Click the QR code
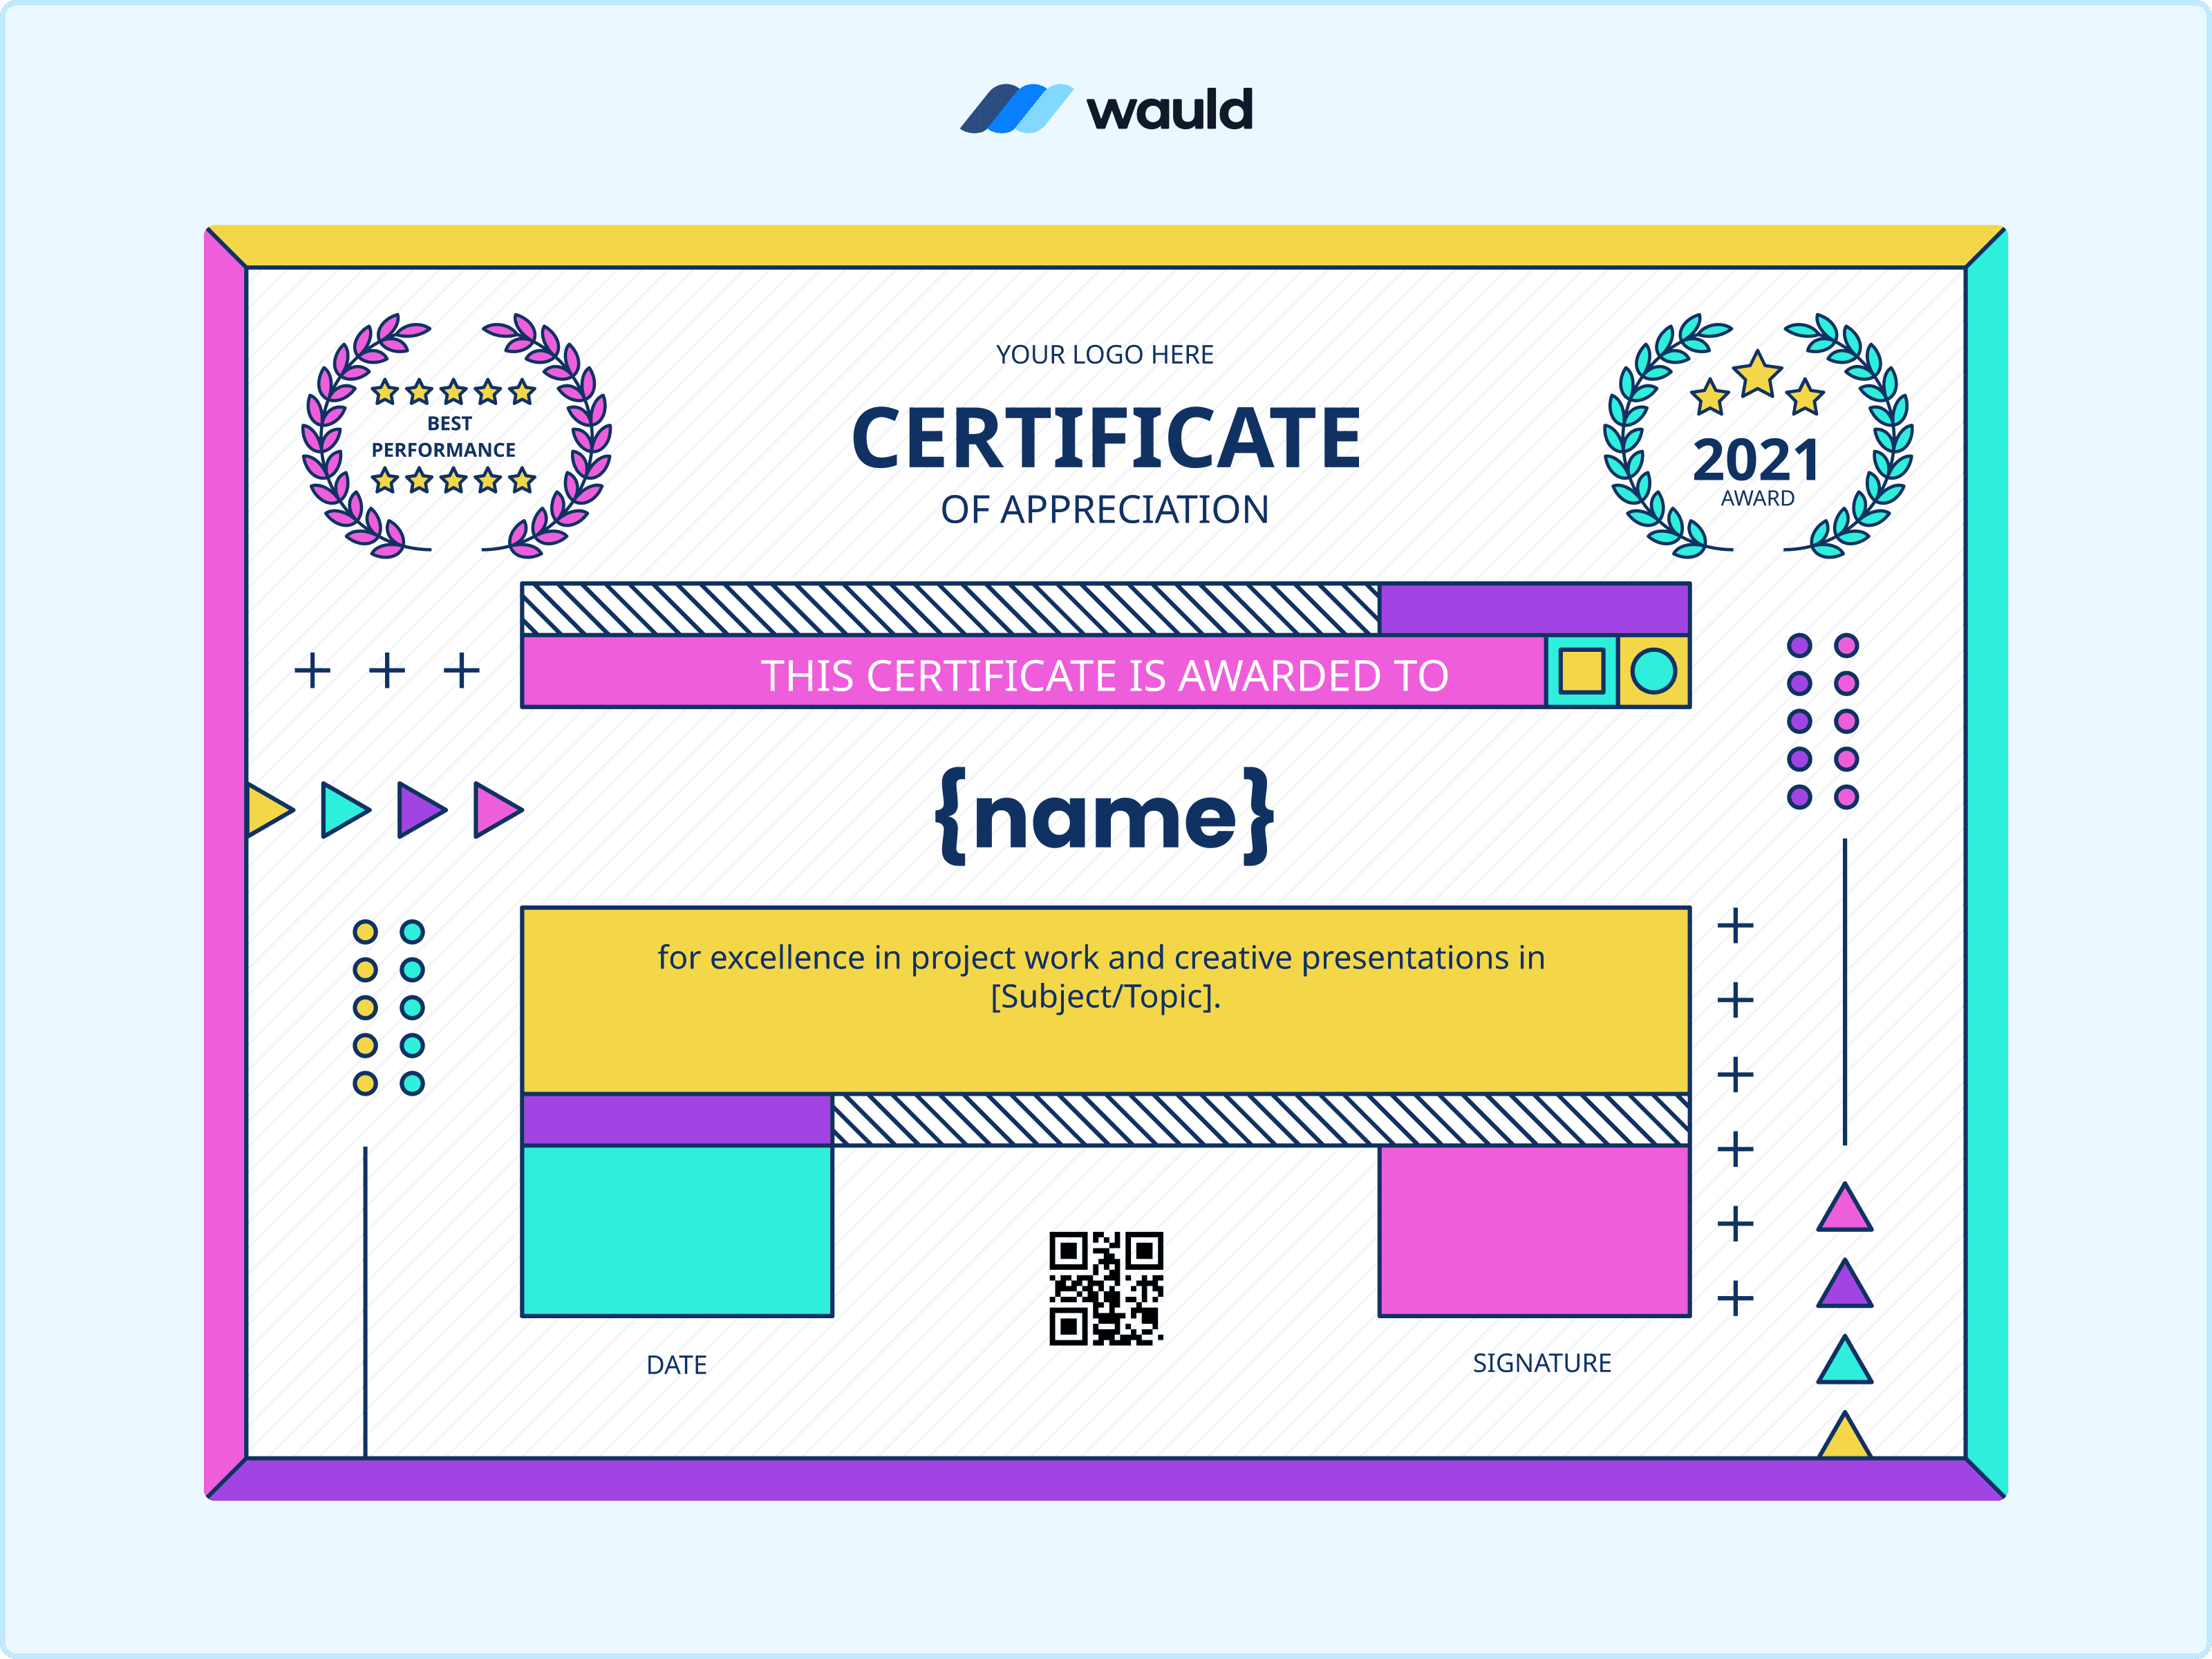This screenshot has width=2212, height=1659. coord(1105,1288)
